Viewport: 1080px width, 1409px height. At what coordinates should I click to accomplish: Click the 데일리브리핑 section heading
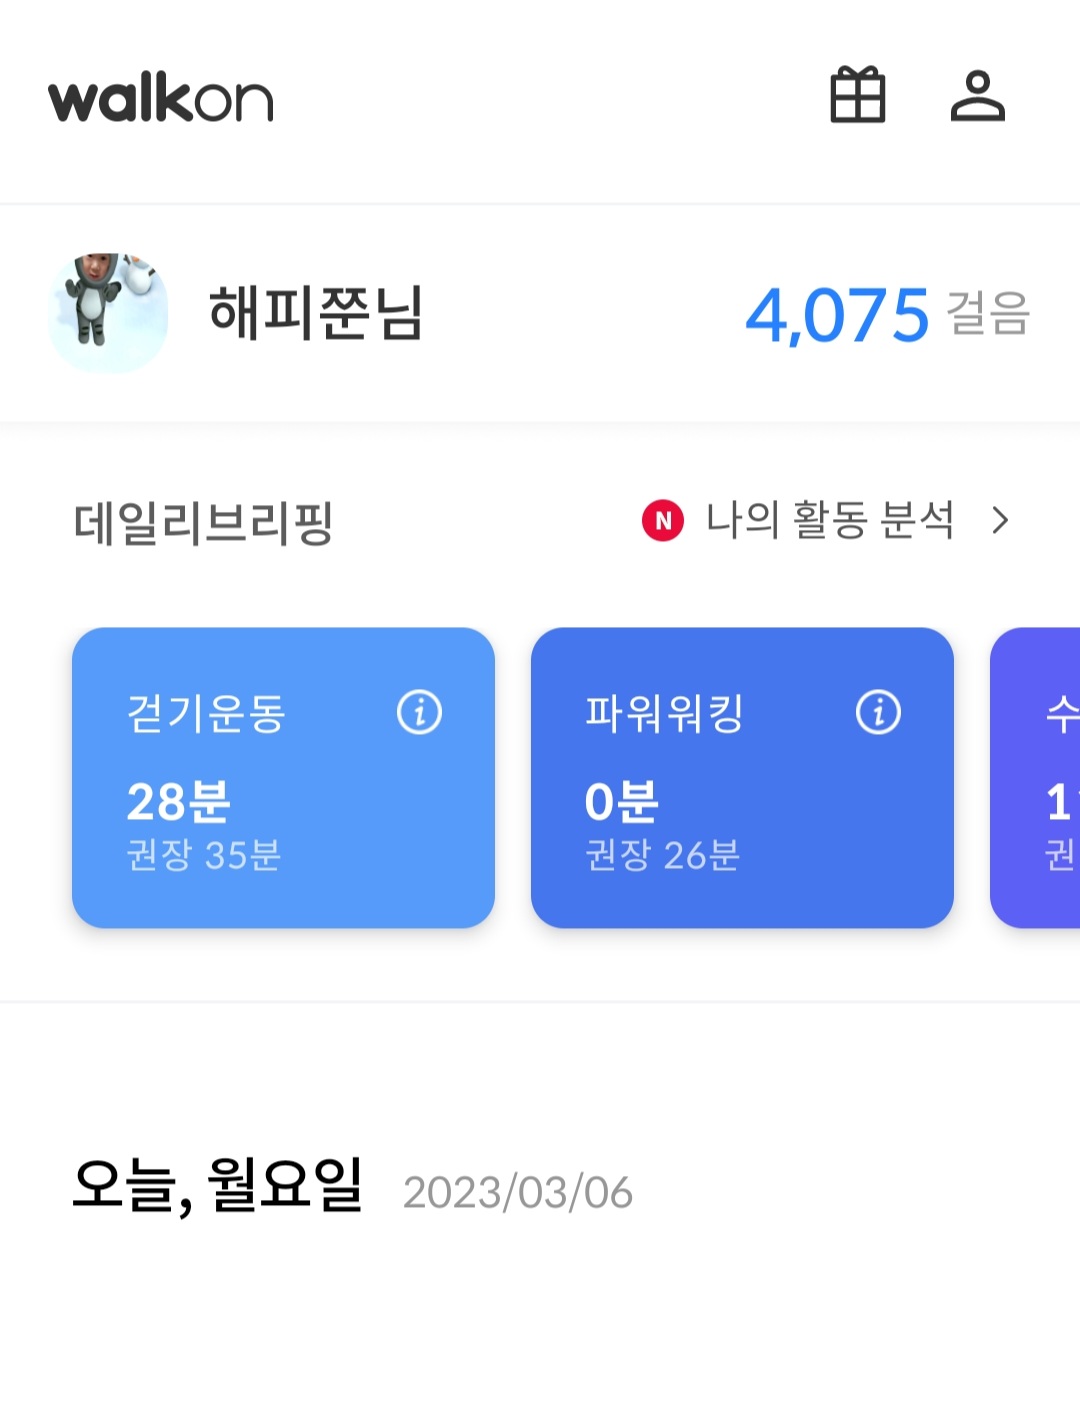[x=203, y=523]
